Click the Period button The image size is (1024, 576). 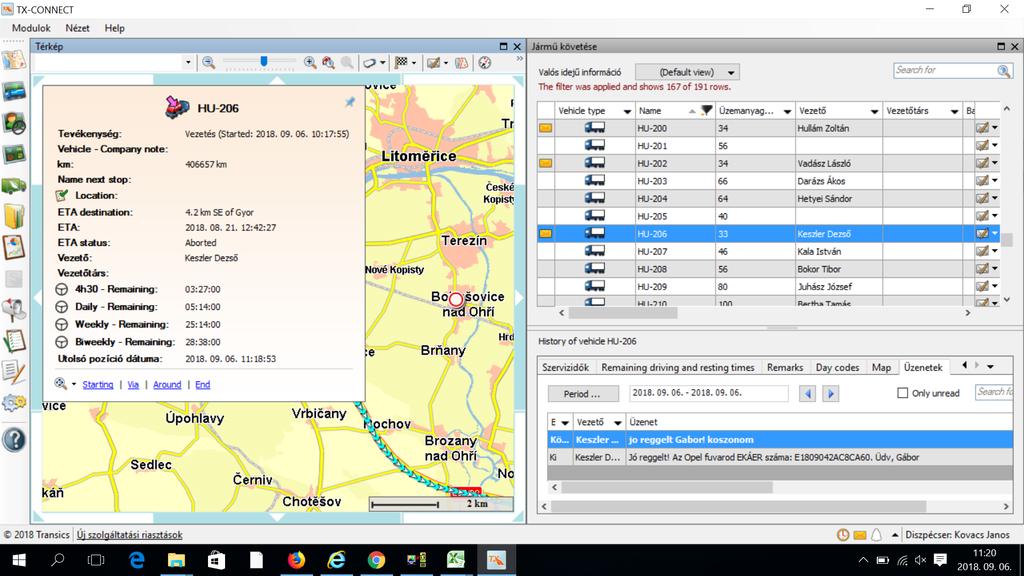click(583, 393)
